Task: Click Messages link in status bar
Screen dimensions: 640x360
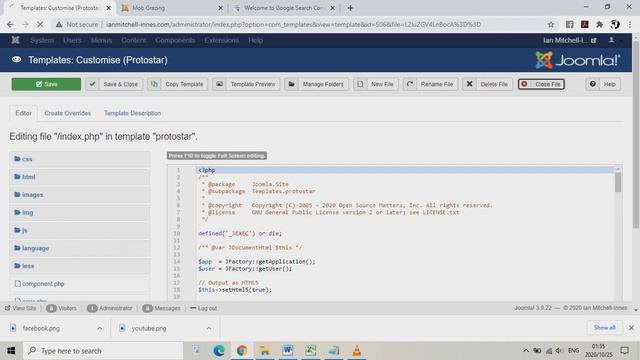Action: 161,308
